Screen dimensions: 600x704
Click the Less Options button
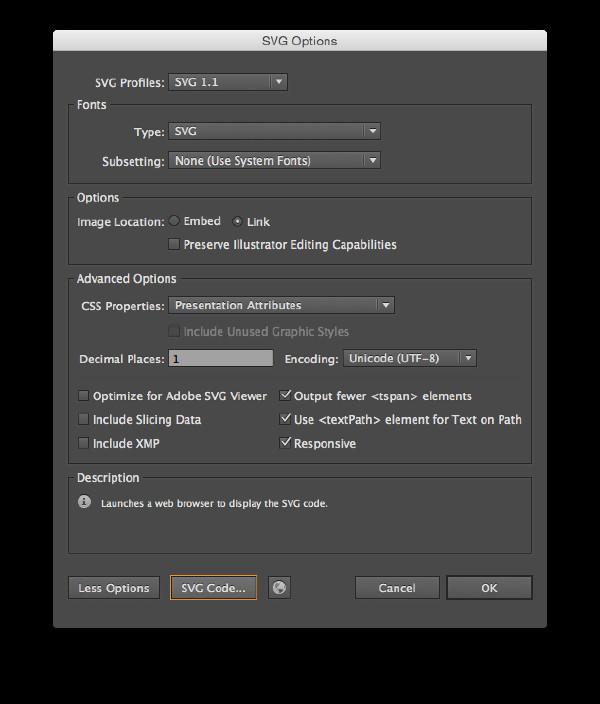[114, 588]
